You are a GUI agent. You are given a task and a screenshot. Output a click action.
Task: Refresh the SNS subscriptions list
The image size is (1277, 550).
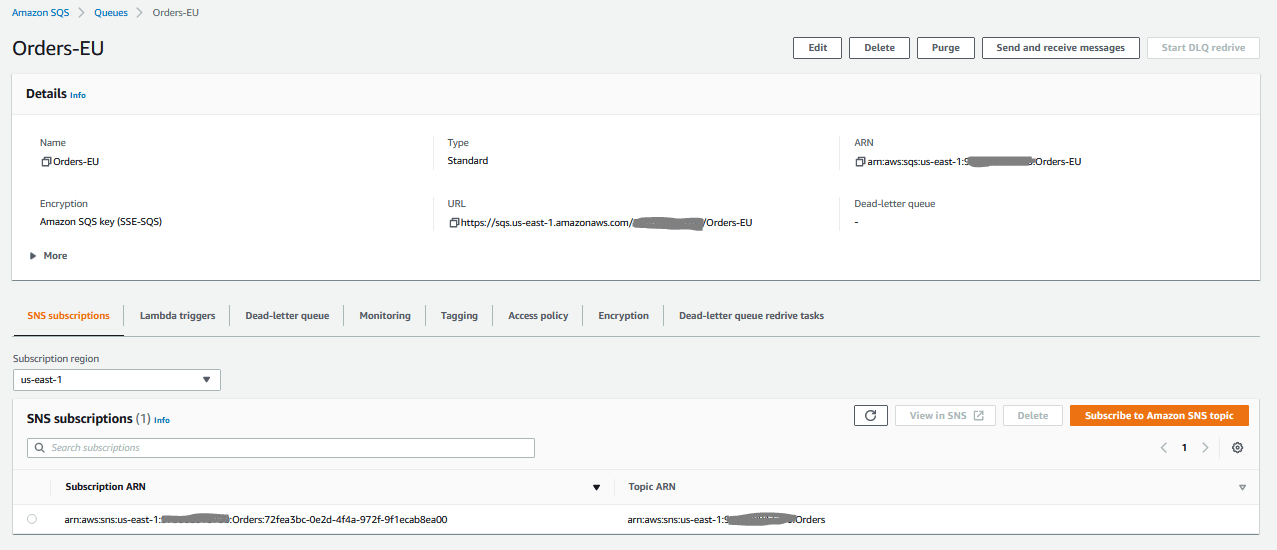pos(871,416)
